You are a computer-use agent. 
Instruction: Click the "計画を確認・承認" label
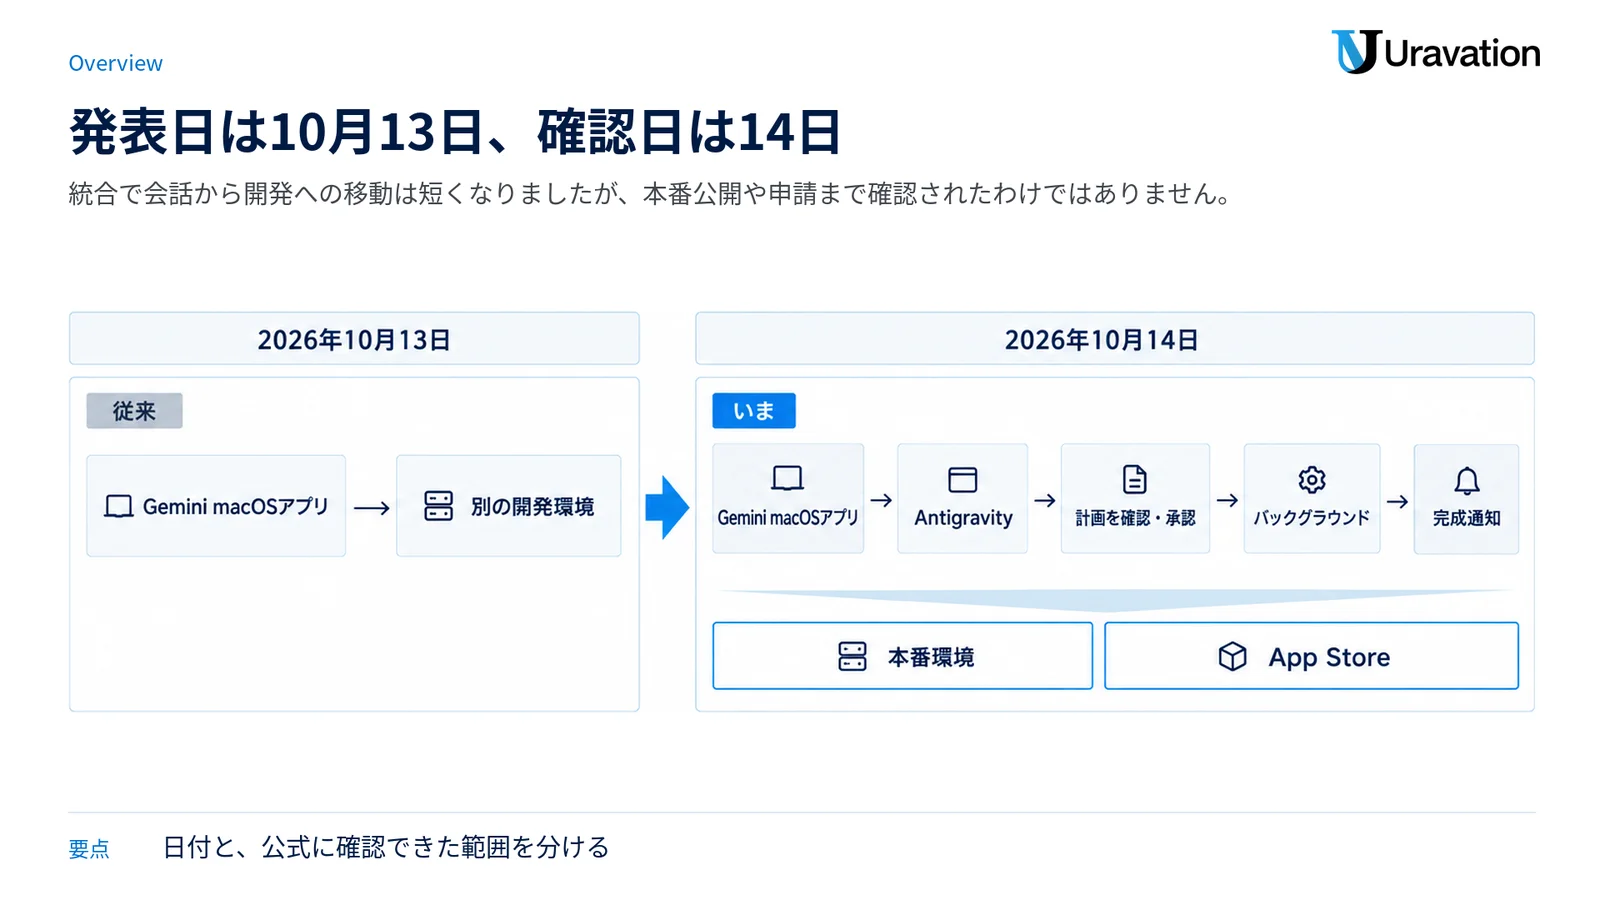1136,518
